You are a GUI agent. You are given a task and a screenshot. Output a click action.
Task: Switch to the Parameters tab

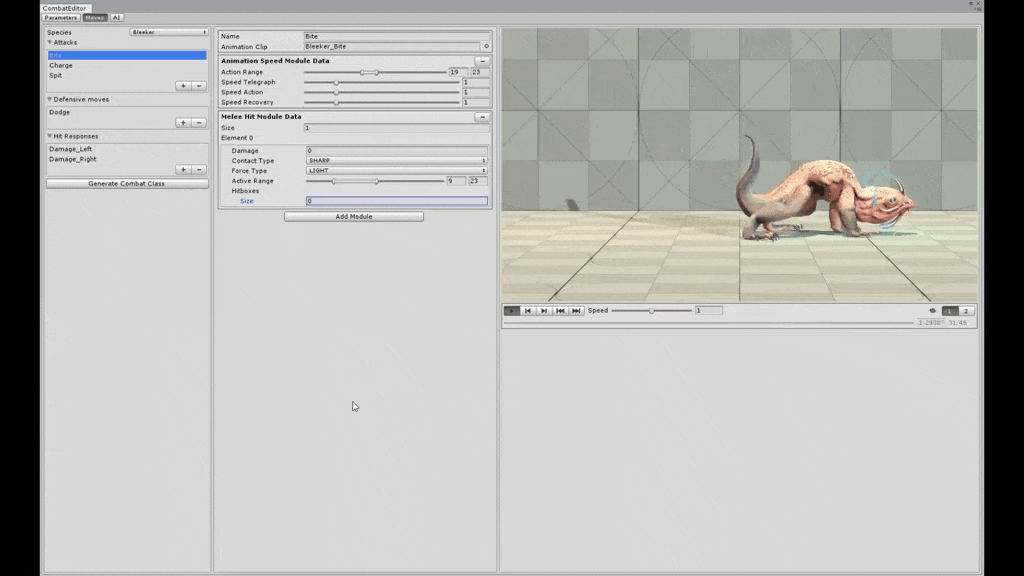coord(60,18)
